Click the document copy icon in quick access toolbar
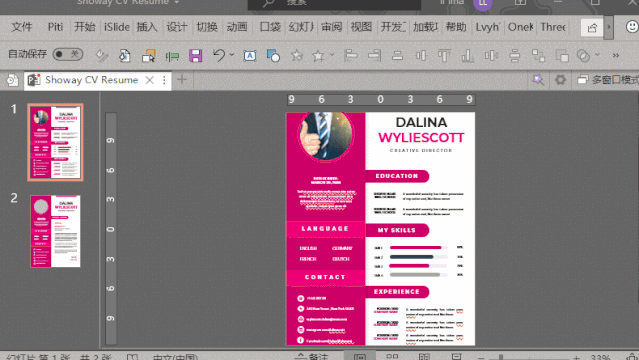Screen dimensions: 639x360 pyautogui.click(x=125, y=55)
